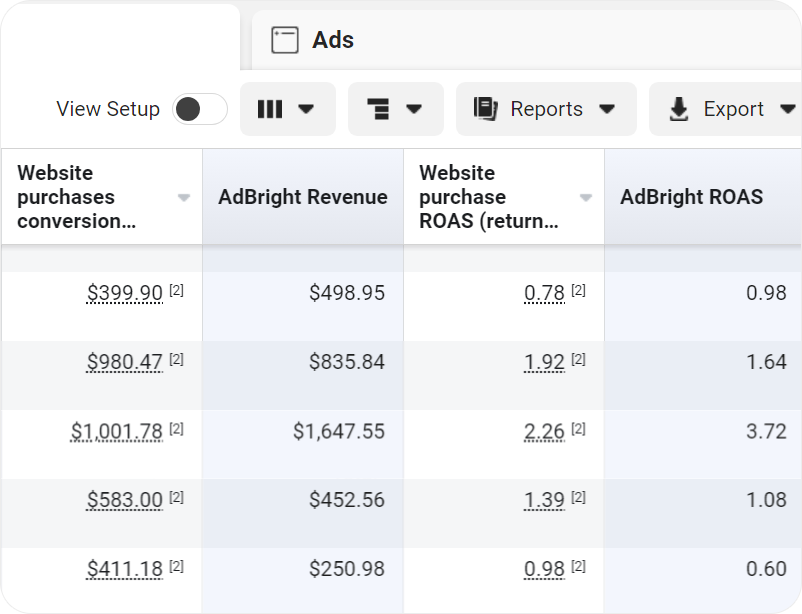Expand the Export dropdown menu

coord(789,108)
